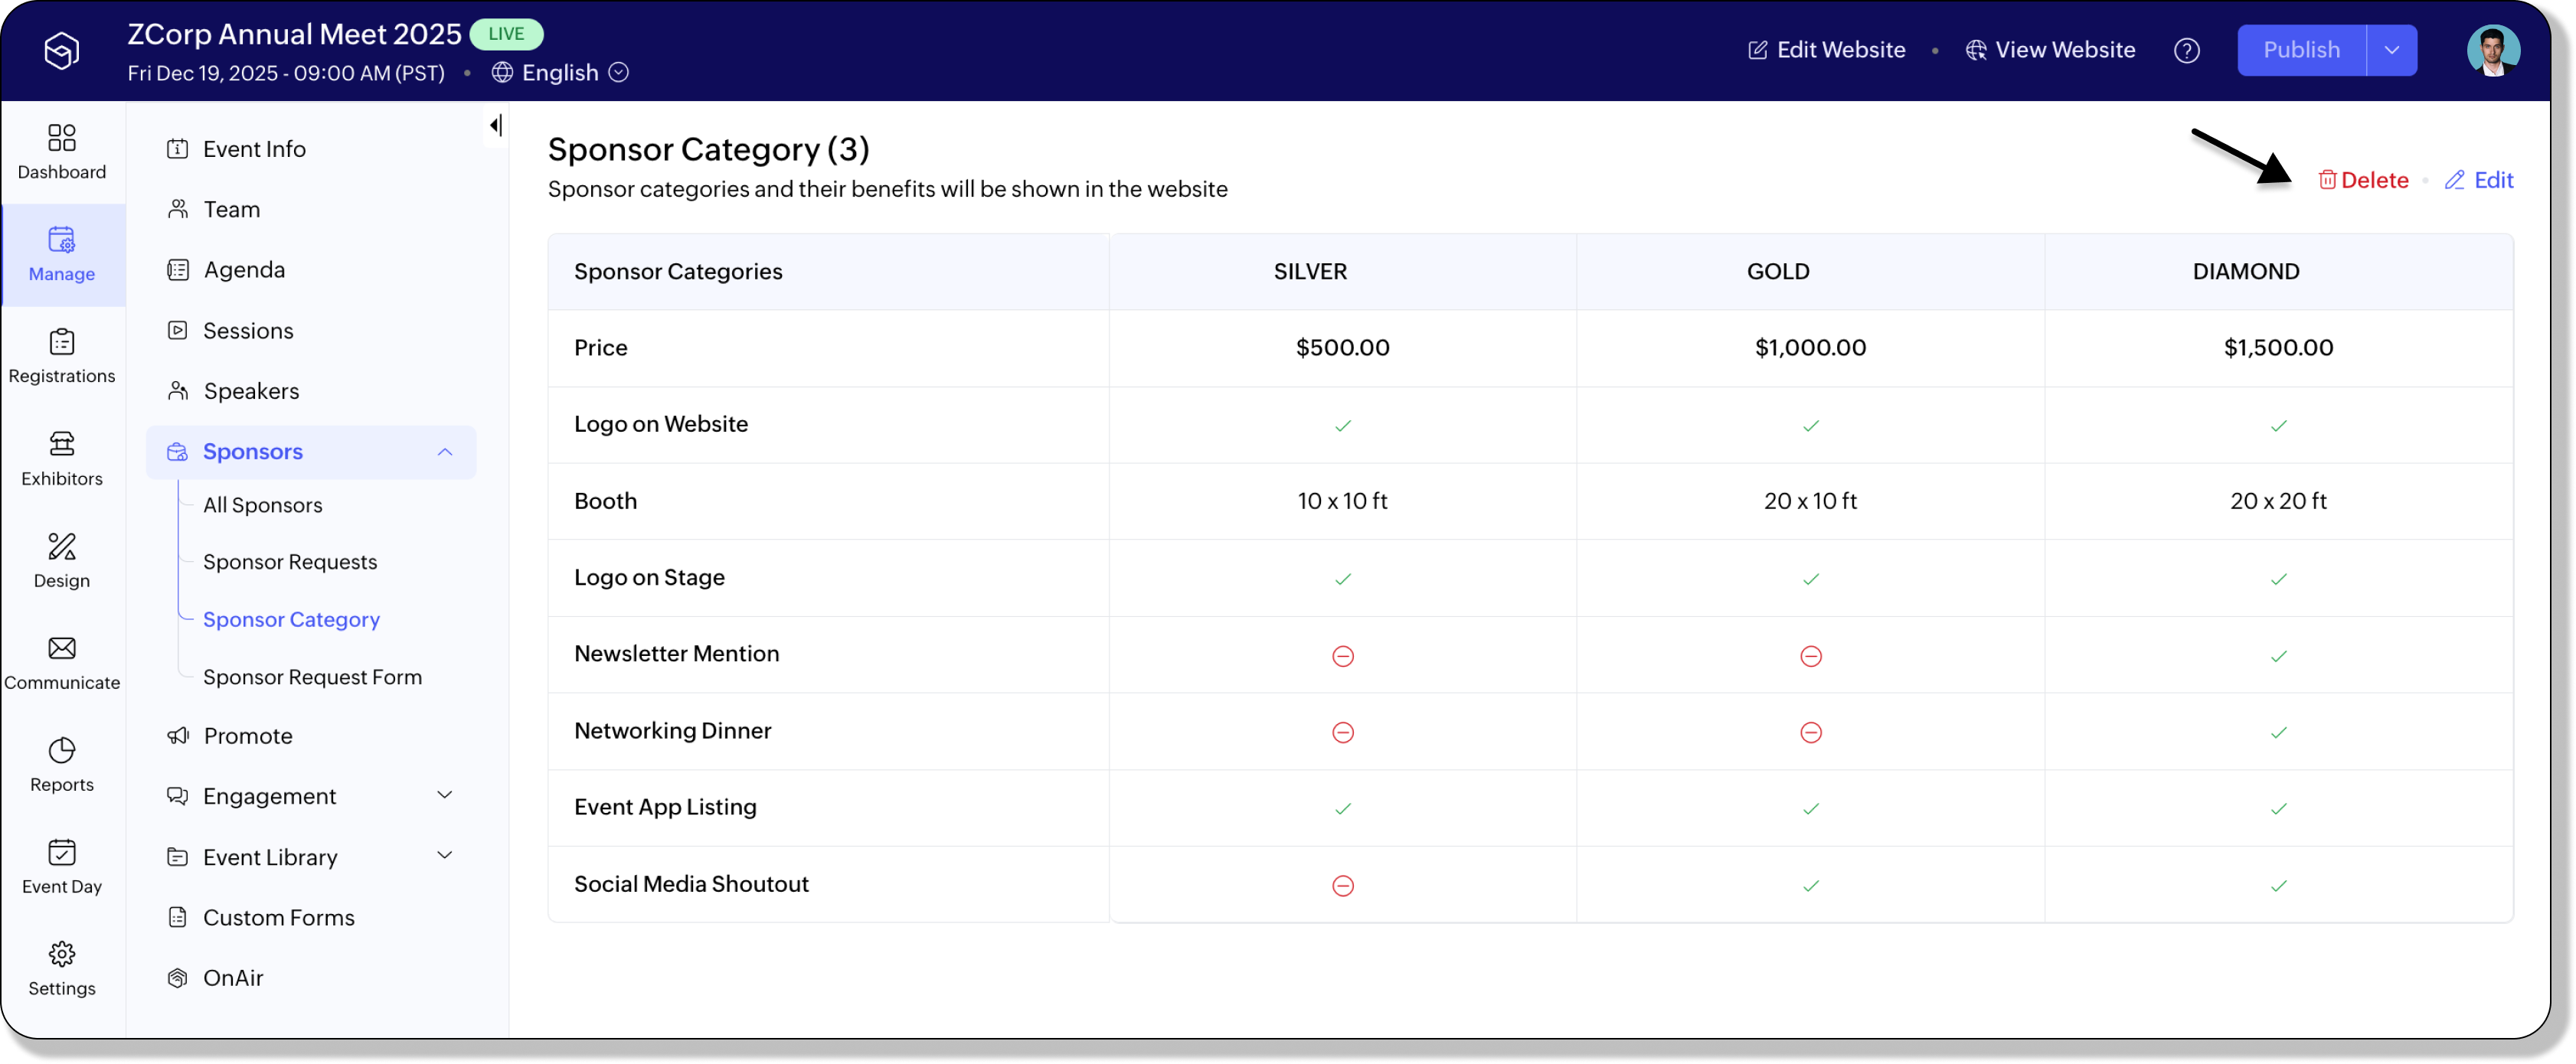This screenshot has width=2576, height=1064.
Task: Click the help question mark icon
Action: point(2186,50)
